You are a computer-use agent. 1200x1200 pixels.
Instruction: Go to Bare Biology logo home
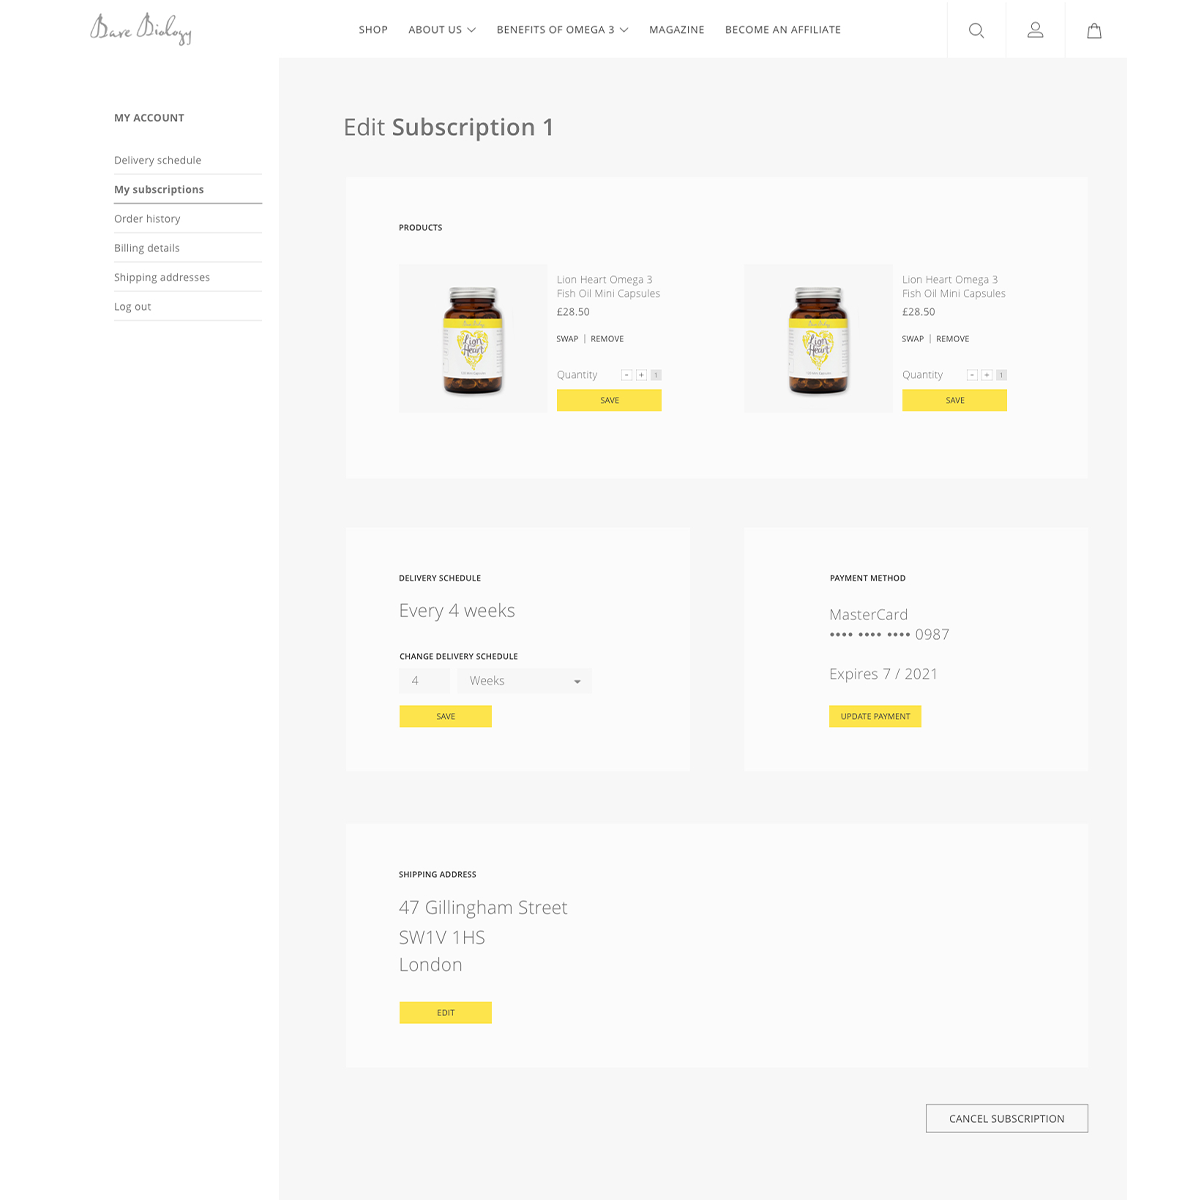click(x=141, y=29)
